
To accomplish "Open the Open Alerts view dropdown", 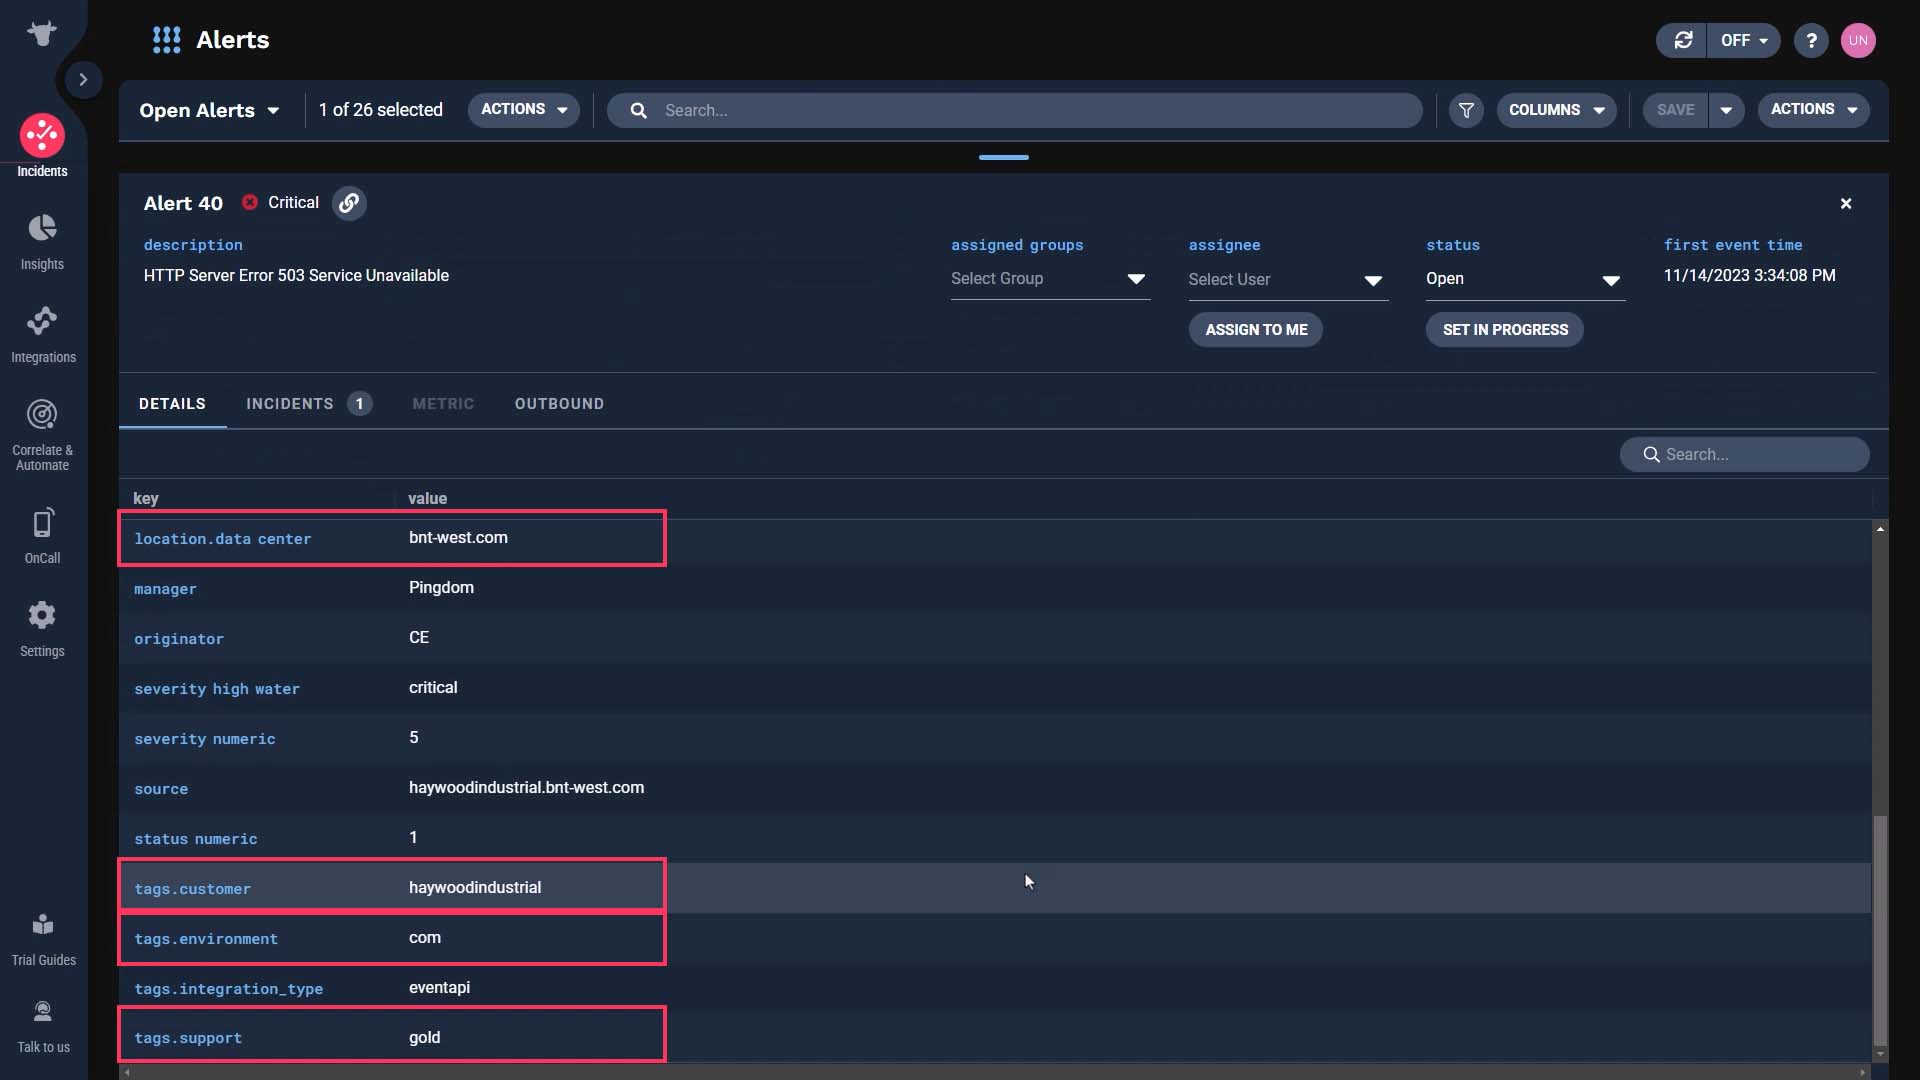I will tap(209, 110).
